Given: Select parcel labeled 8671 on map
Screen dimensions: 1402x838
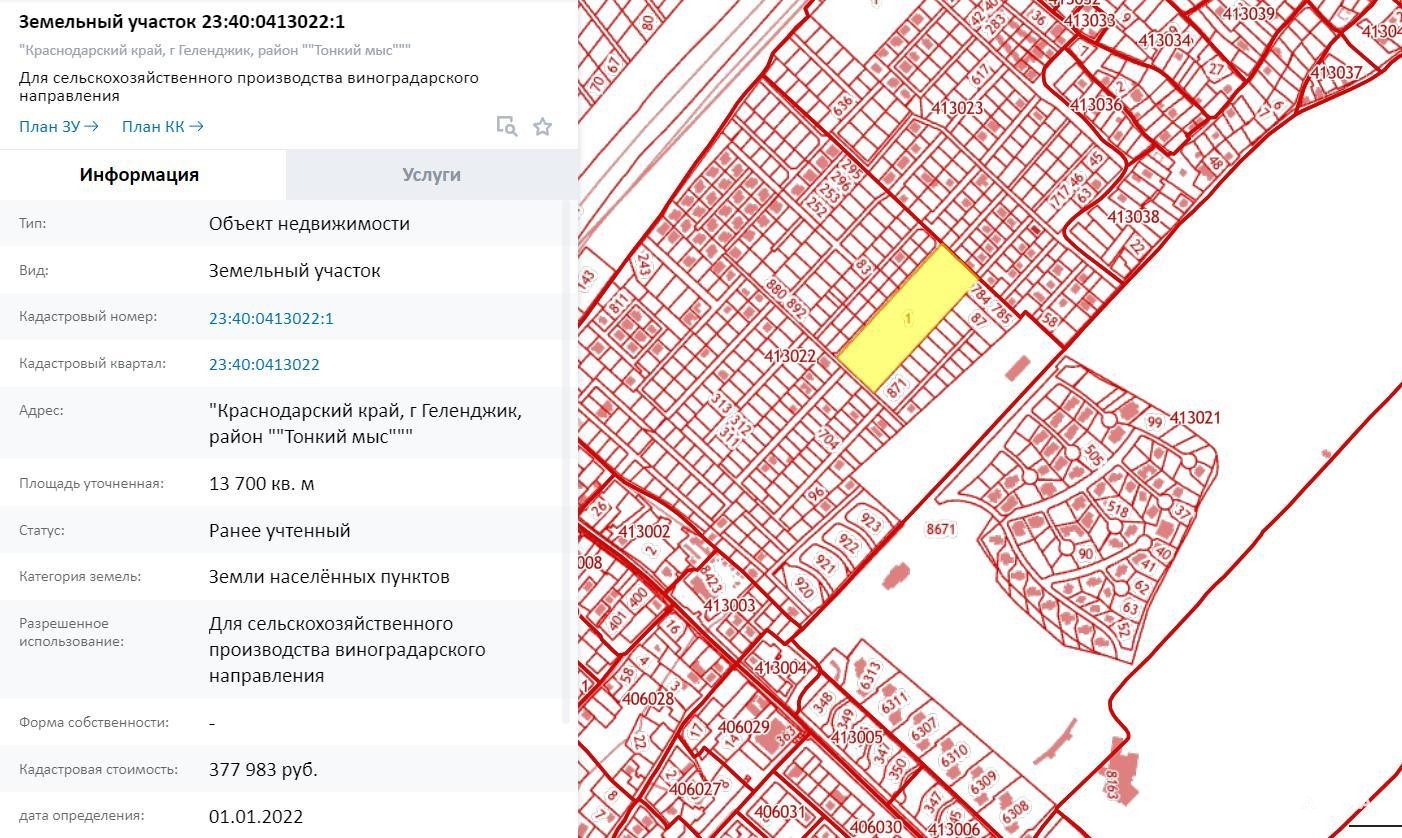Looking at the screenshot, I should pyautogui.click(x=941, y=529).
